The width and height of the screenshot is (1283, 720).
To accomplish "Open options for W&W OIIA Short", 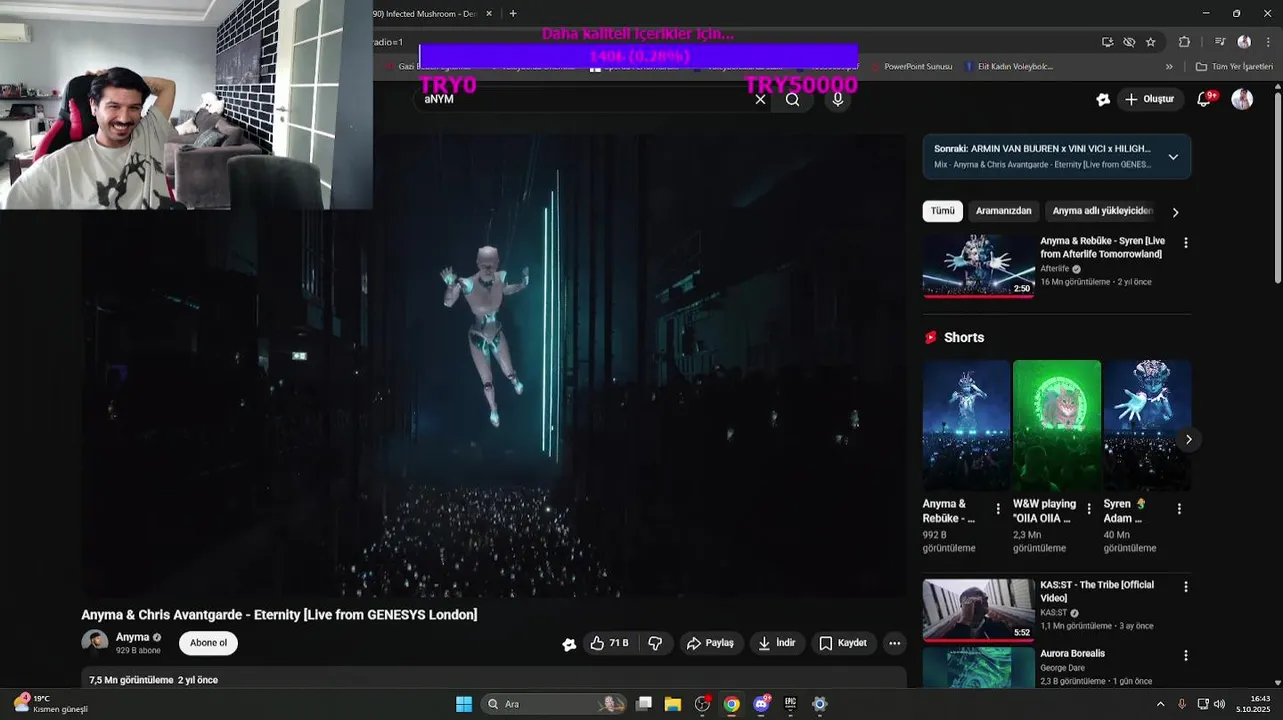I will [x=1089, y=509].
